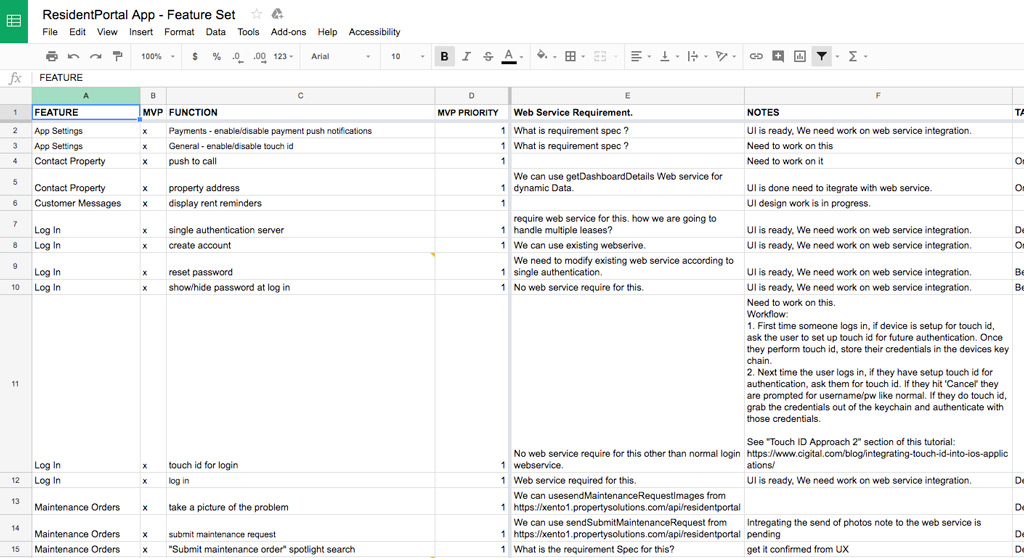The width and height of the screenshot is (1024, 558).
Task: Open the zoom 100% dropdown
Action: click(158, 56)
